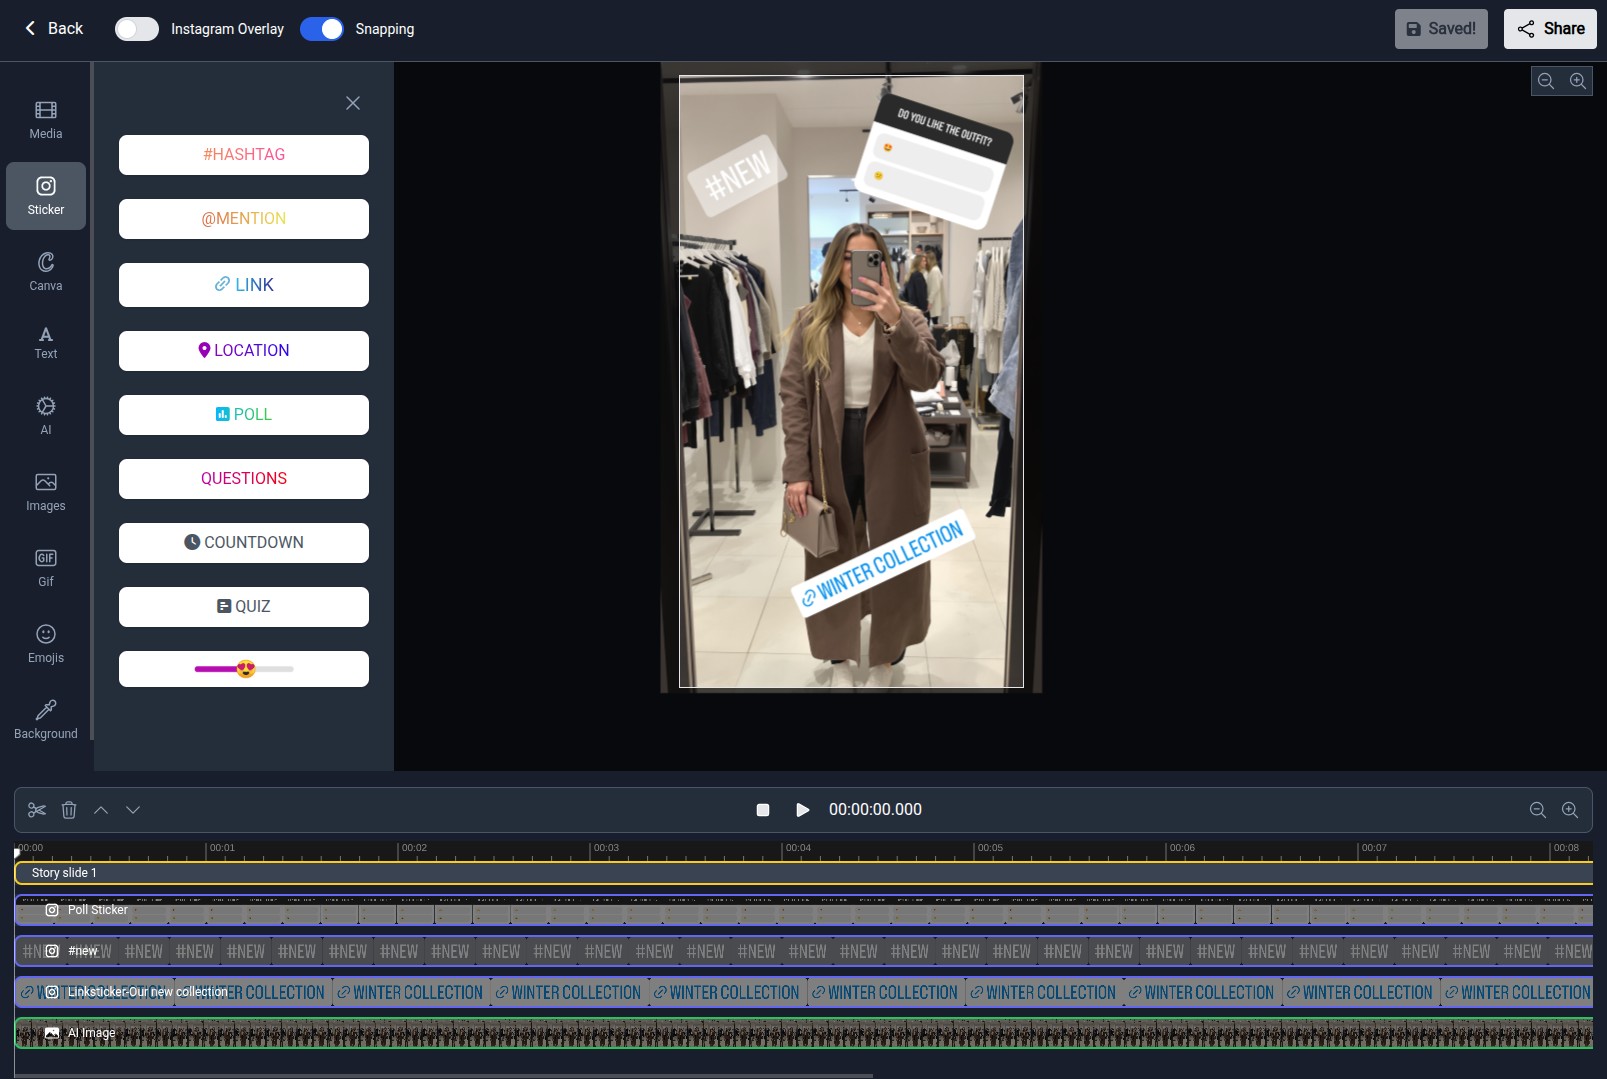The width and height of the screenshot is (1607, 1079).
Task: Add a QUIZ sticker
Action: [243, 606]
